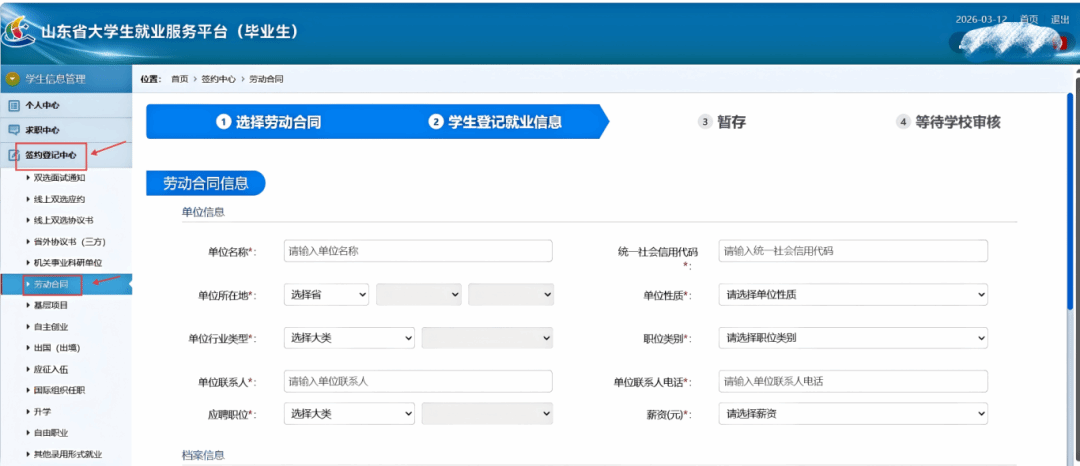This screenshot has height=466, width=1080.
Task: Click the 求职中心 sidebar icon
Action: point(13,130)
